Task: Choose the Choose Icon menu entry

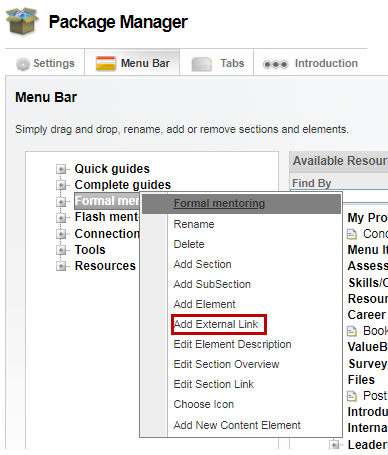Action: pyautogui.click(x=204, y=404)
